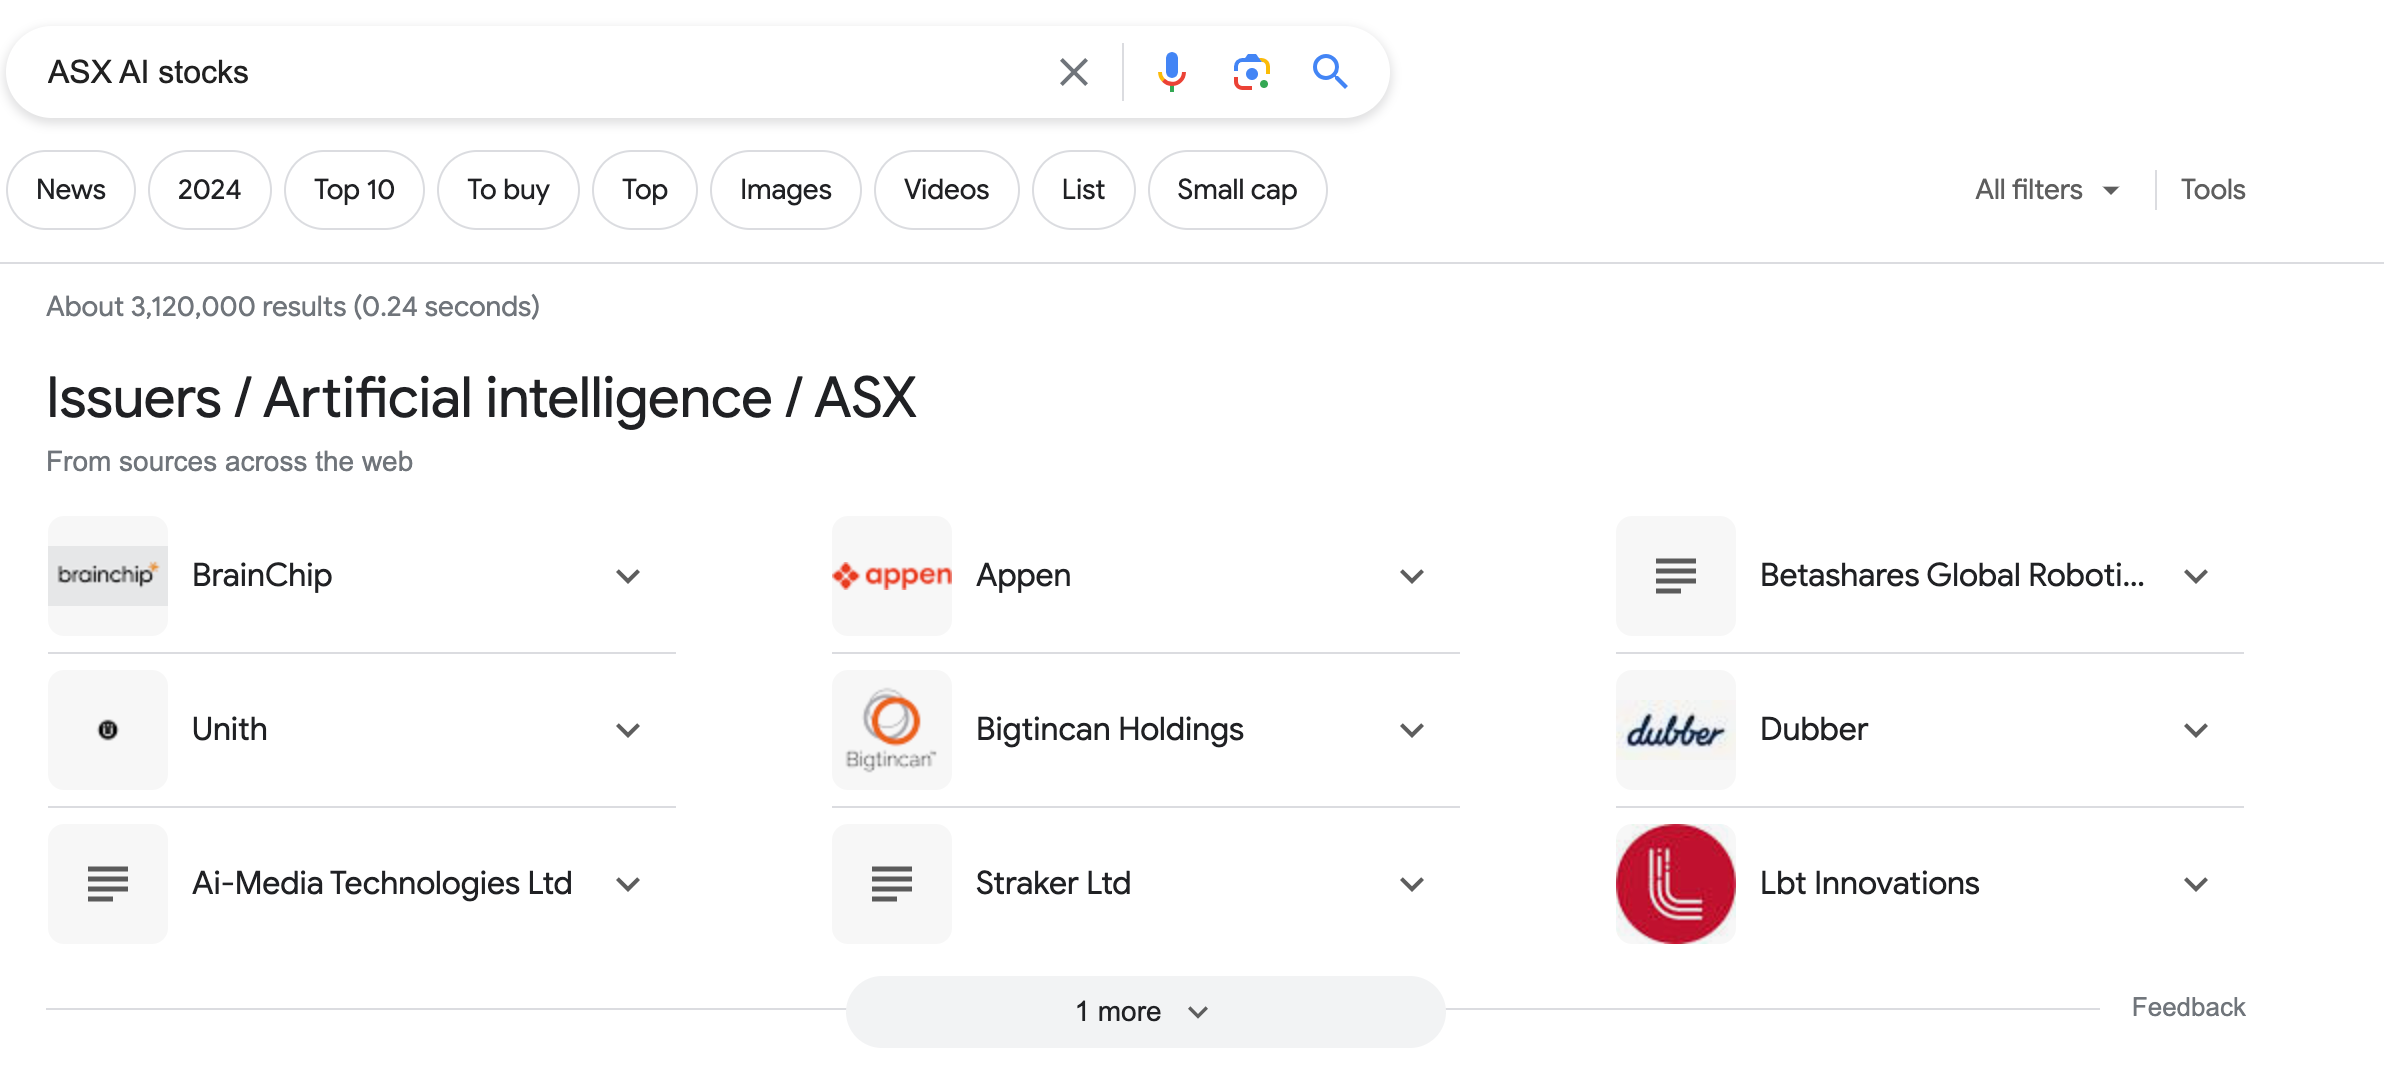Click the red Lbt Innovations logo

point(1676,884)
